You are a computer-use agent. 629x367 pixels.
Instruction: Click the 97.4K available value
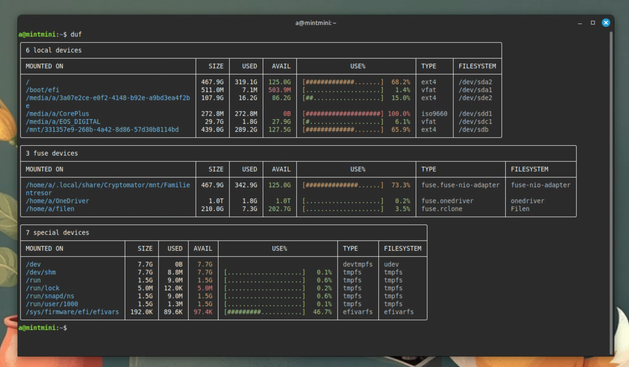pyautogui.click(x=203, y=312)
